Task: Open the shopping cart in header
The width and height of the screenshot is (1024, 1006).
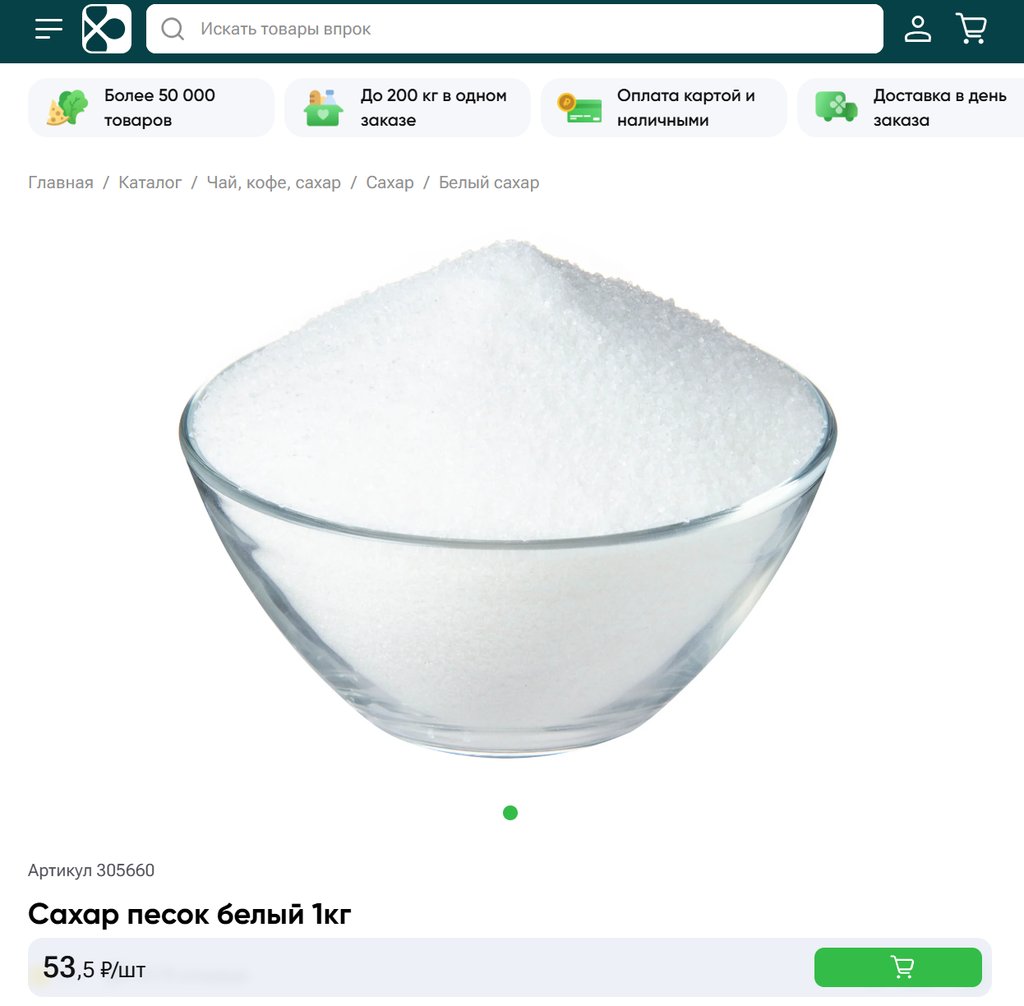Action: coord(971,29)
